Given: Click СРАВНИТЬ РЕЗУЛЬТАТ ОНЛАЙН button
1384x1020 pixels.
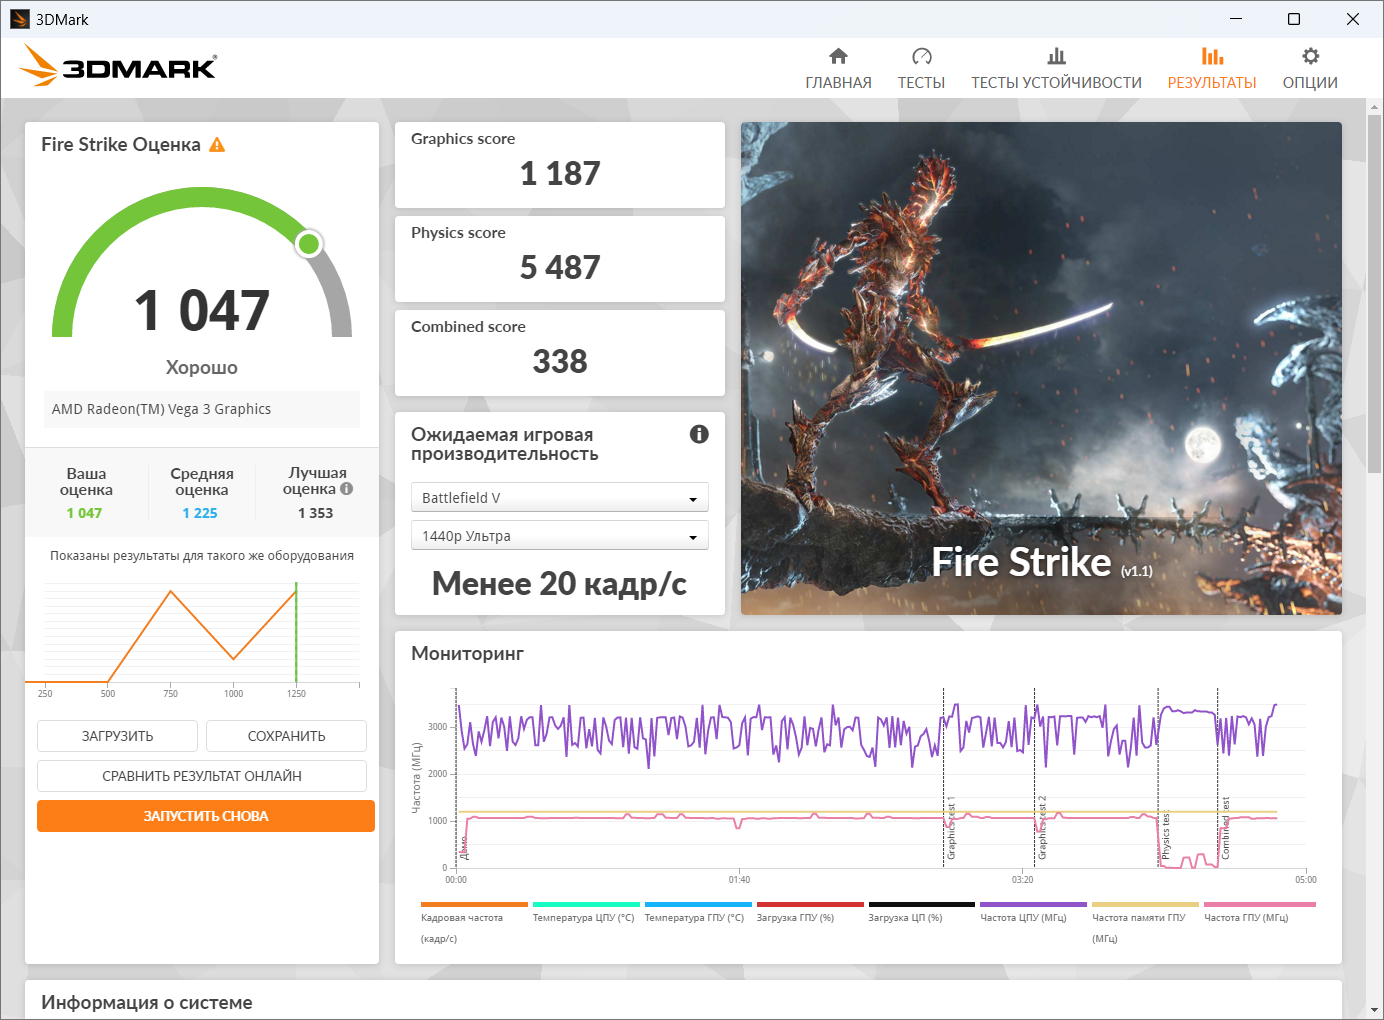Looking at the screenshot, I should (x=202, y=776).
